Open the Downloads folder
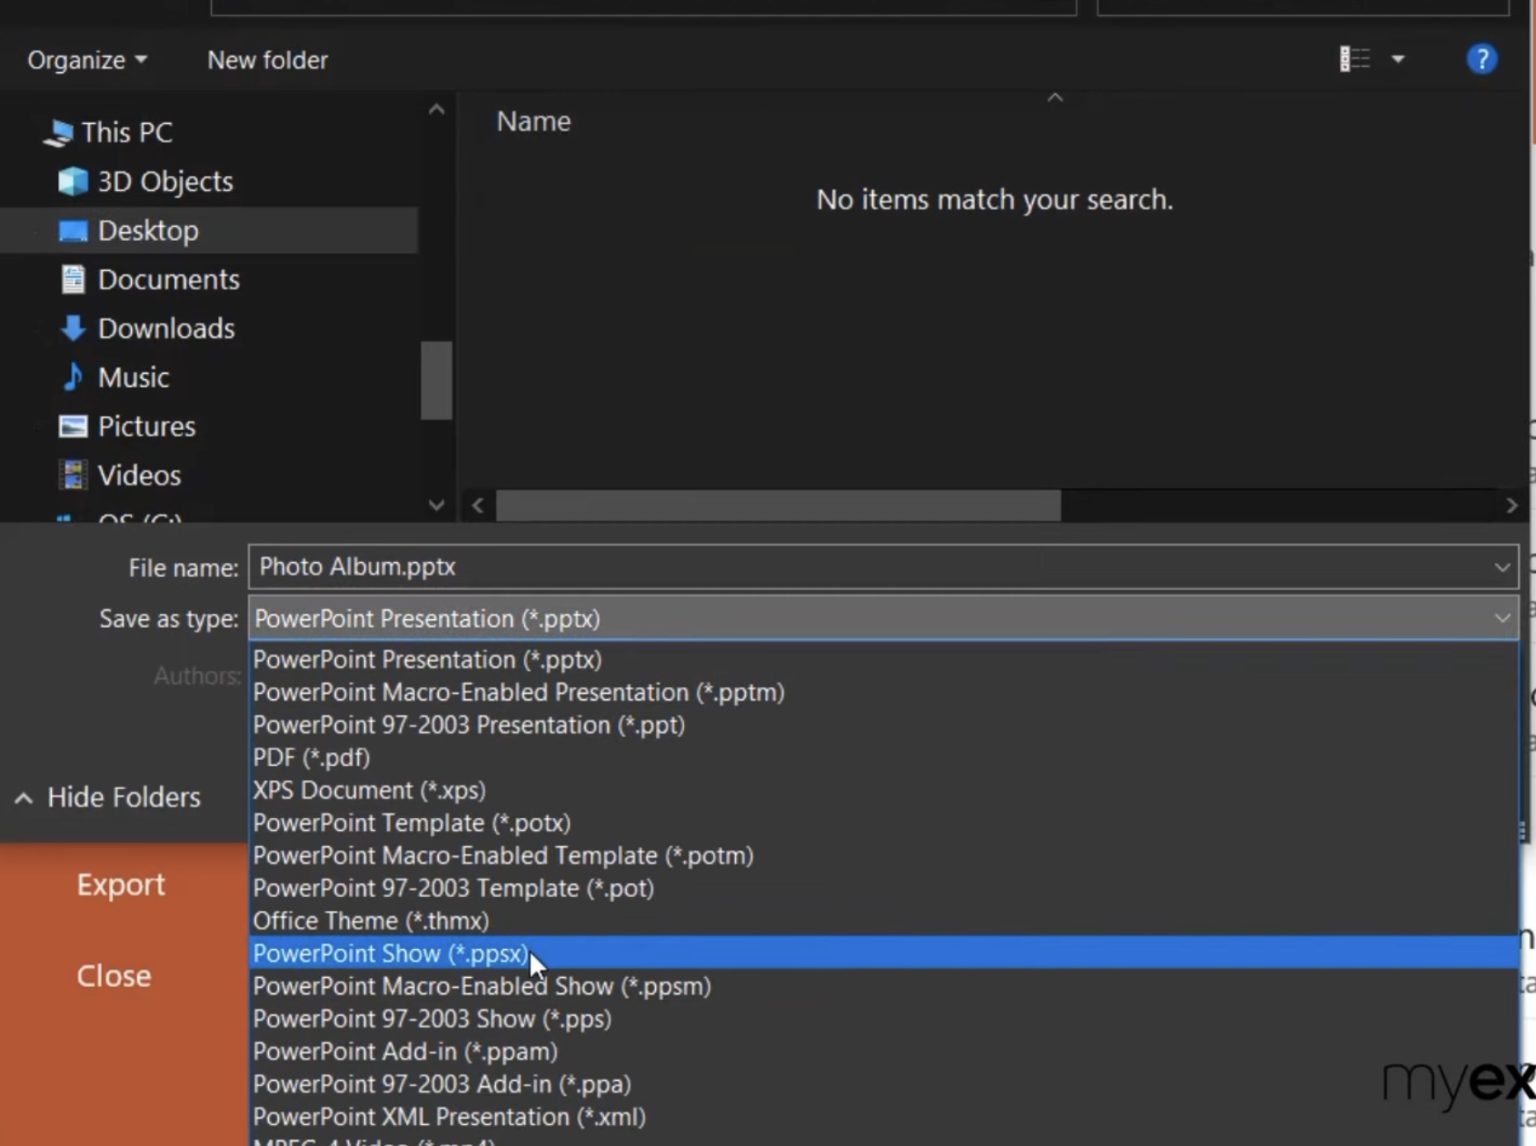1536x1146 pixels. pyautogui.click(x=166, y=328)
